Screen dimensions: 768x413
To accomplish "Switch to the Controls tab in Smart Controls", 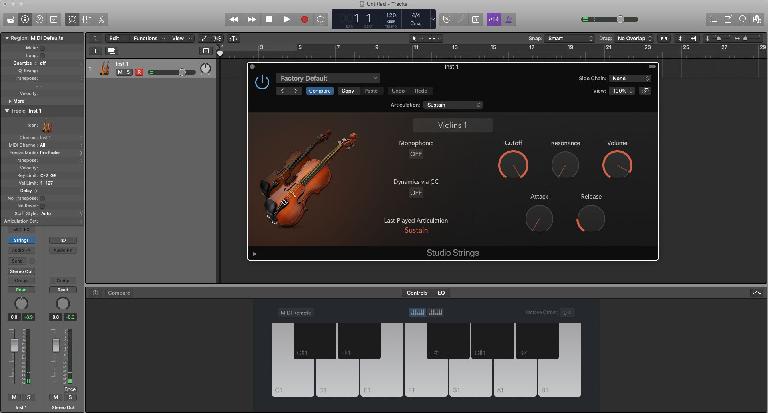I will click(x=417, y=293).
